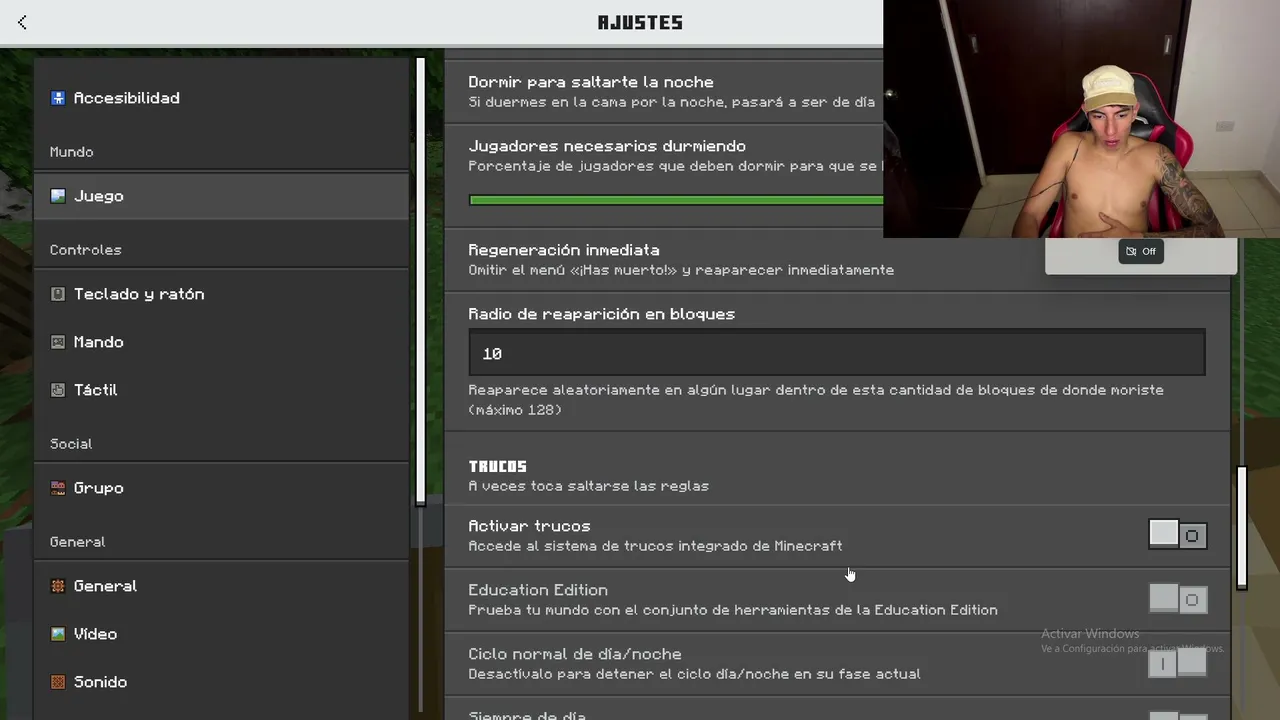
Task: Click the "Social" section heading
Action: click(71, 444)
